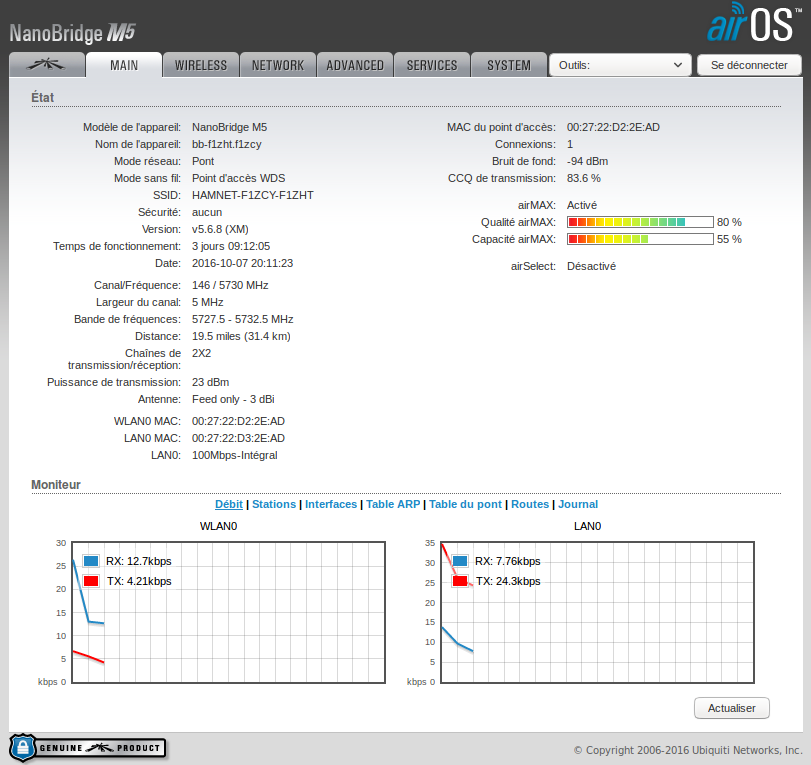
Task: Select antenna Feed only - 3 dBi
Action: tap(233, 399)
